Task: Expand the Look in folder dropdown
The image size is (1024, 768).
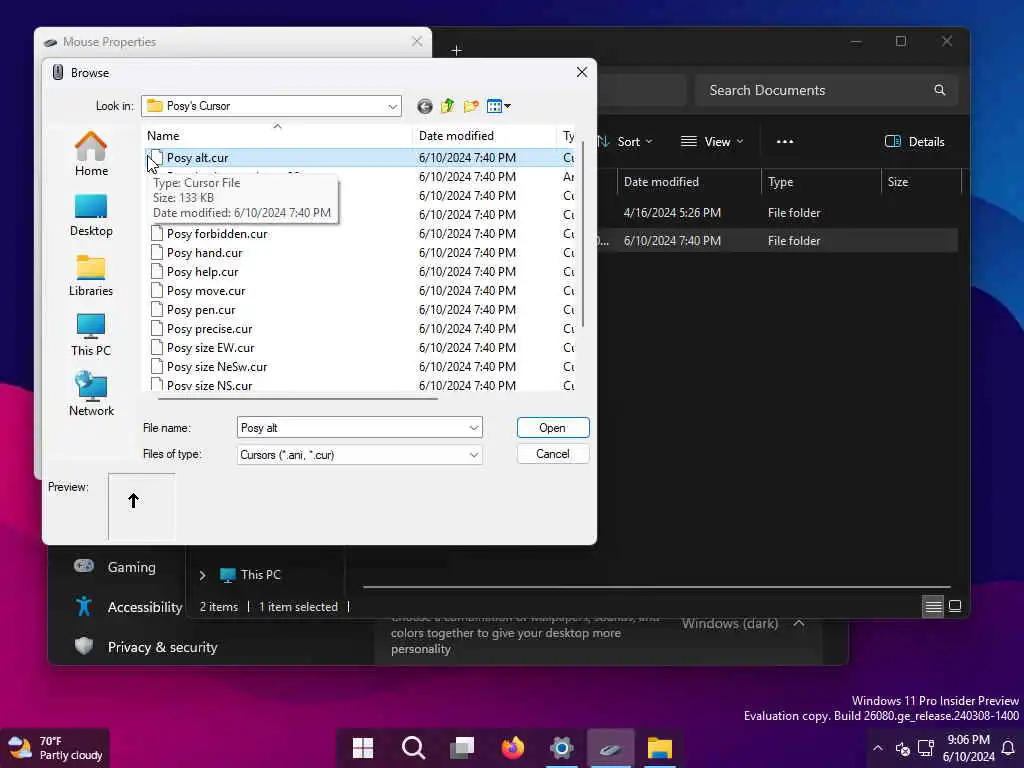Action: [392, 106]
